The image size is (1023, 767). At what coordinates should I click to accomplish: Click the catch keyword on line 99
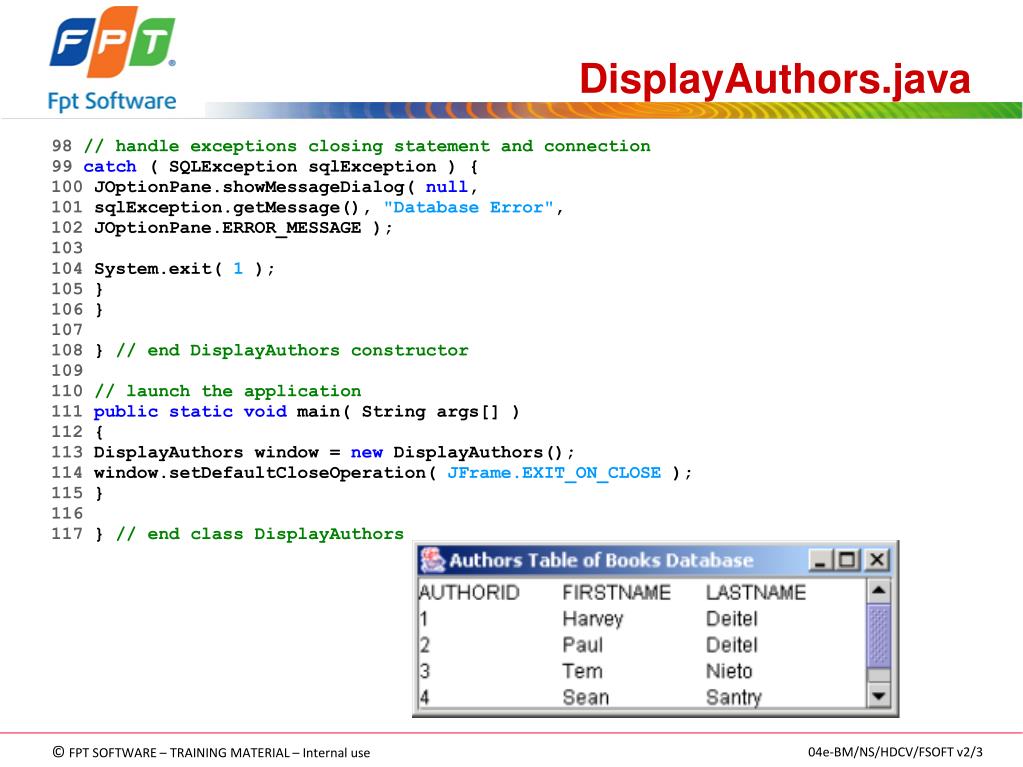click(x=110, y=166)
